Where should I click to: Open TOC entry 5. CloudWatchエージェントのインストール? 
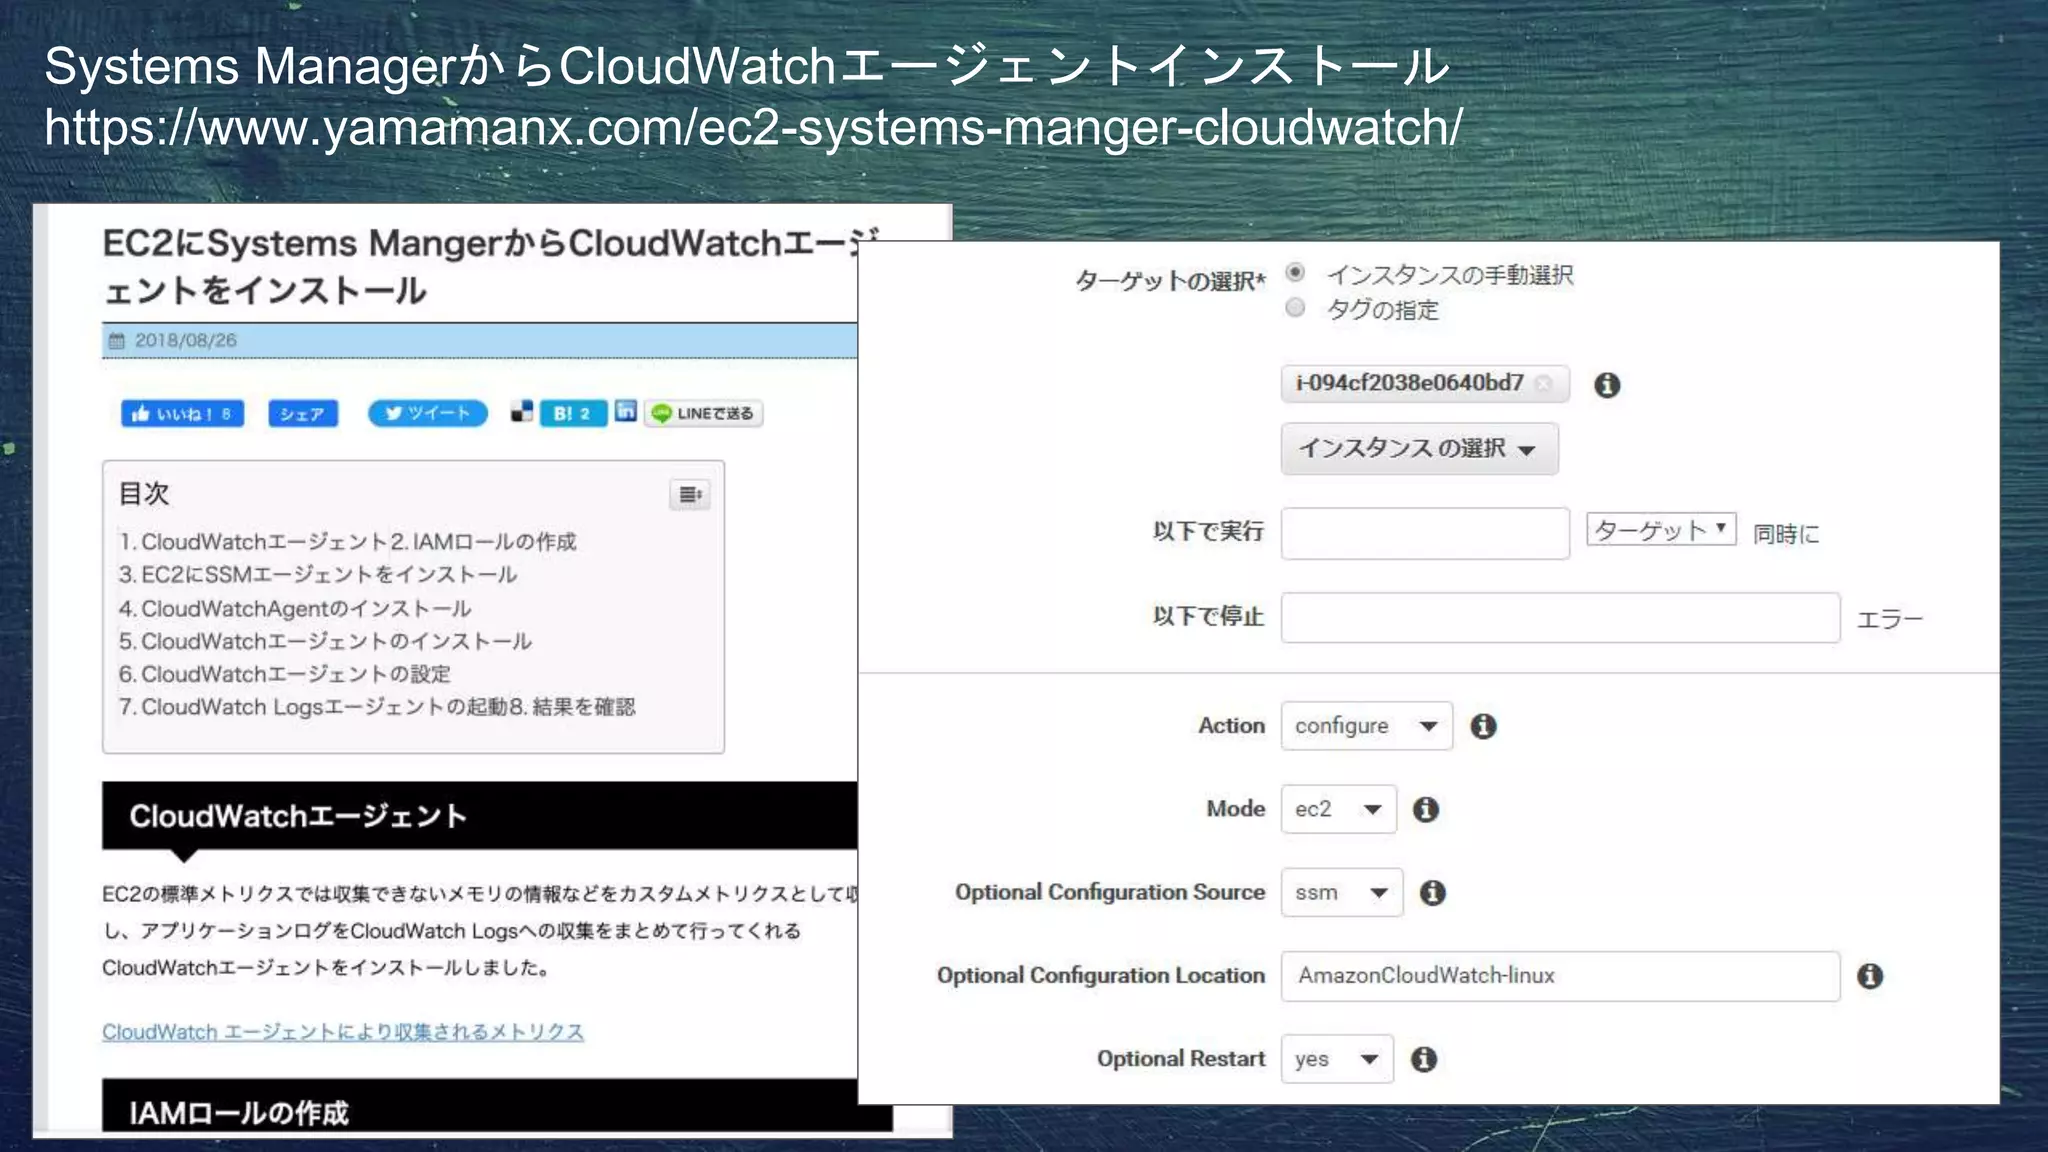325,641
